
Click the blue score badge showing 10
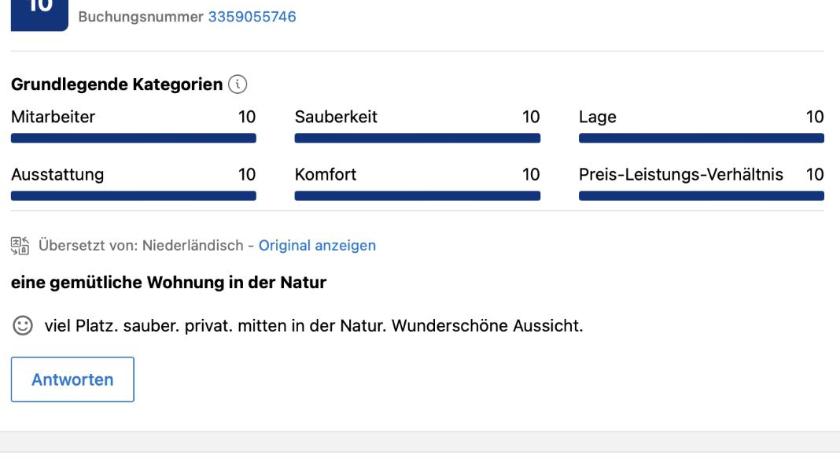(39, 14)
